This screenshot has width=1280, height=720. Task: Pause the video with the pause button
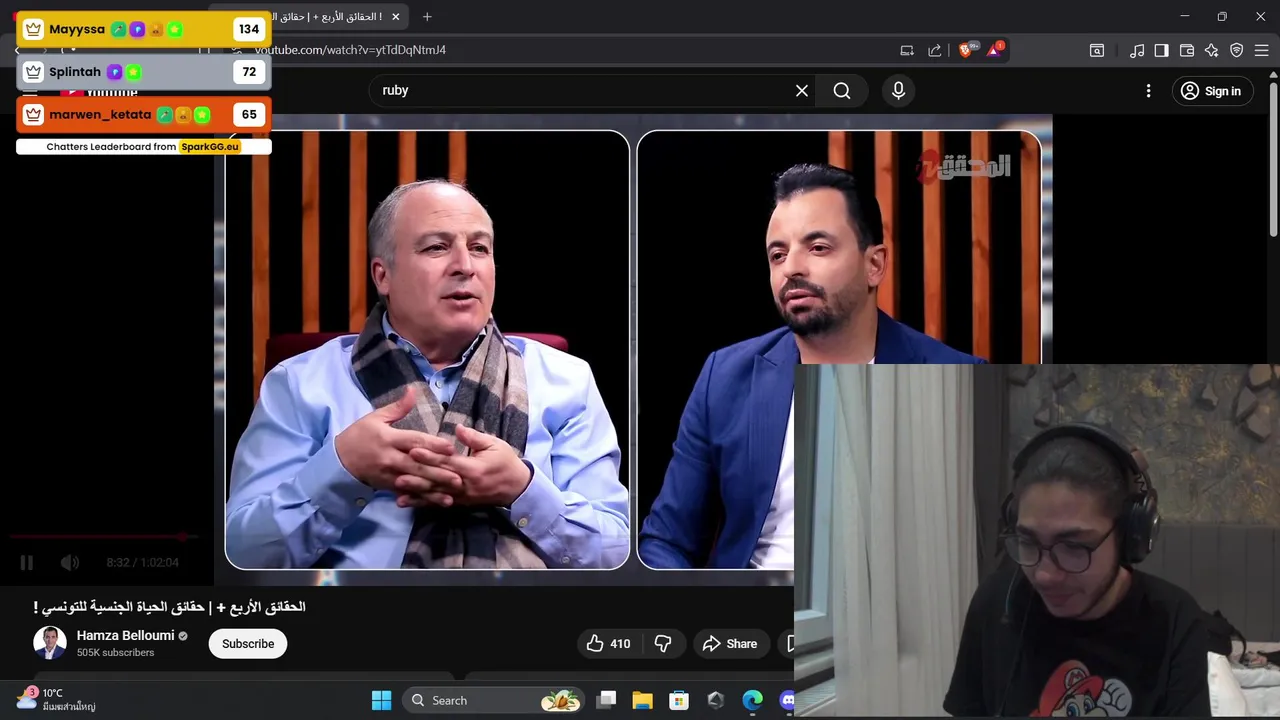pos(27,563)
